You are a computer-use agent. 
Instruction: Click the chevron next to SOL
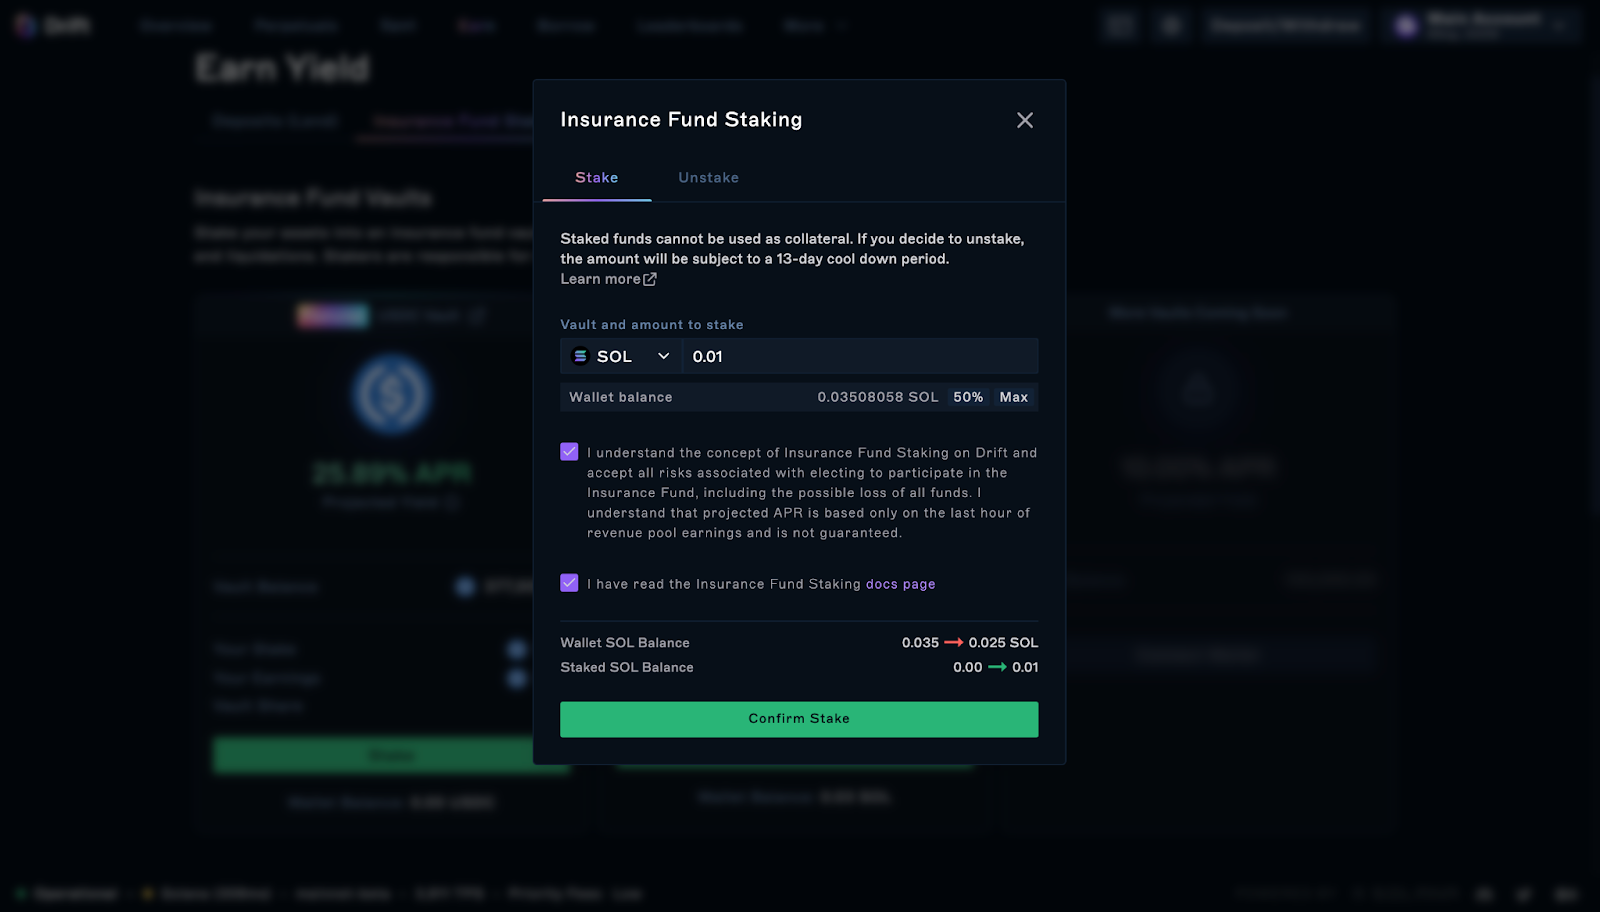tap(663, 356)
